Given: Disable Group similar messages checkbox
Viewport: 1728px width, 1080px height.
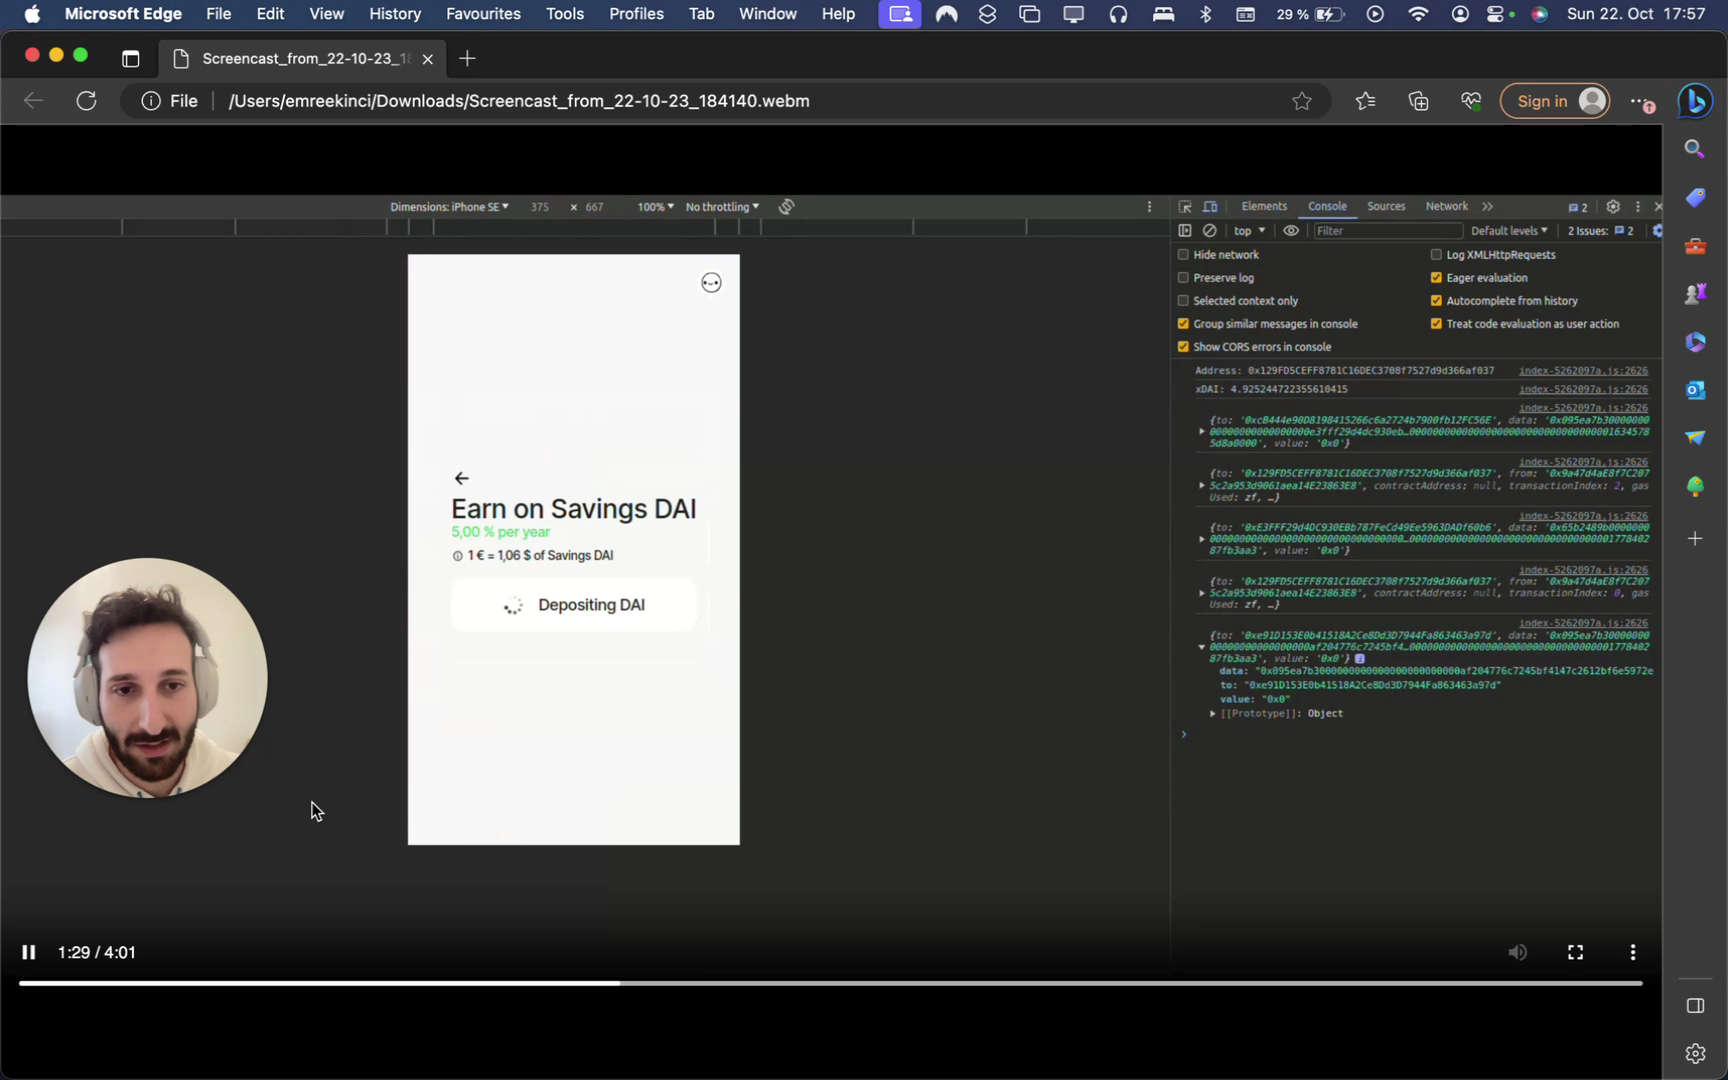Looking at the screenshot, I should 1183,324.
